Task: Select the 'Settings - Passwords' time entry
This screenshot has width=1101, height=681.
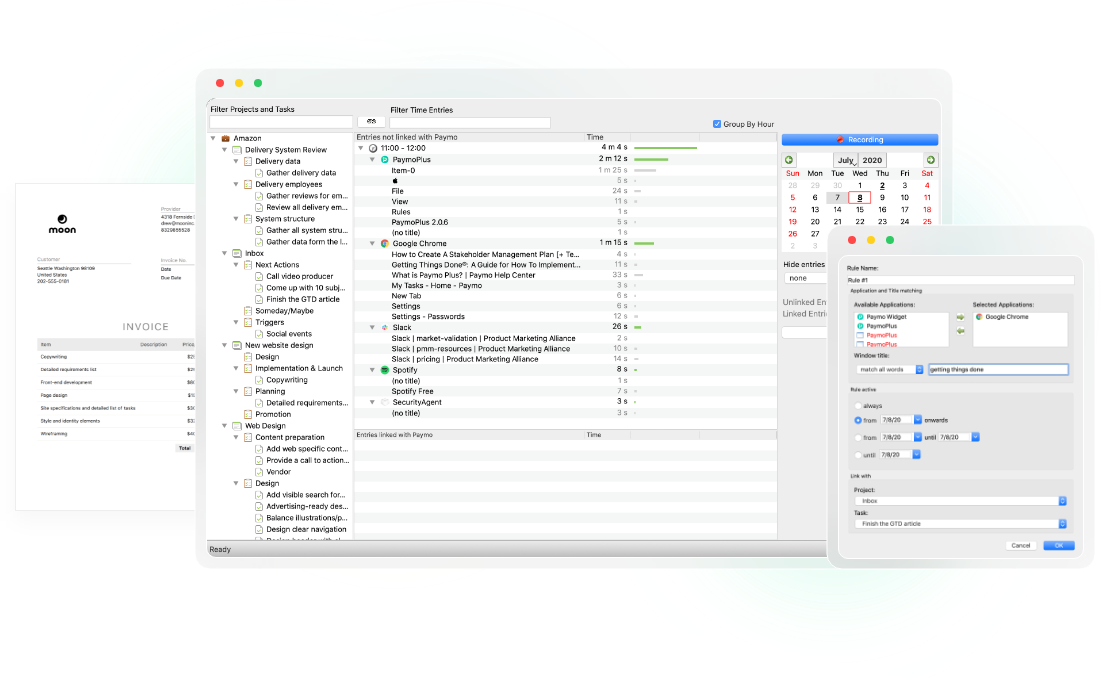Action: point(428,317)
